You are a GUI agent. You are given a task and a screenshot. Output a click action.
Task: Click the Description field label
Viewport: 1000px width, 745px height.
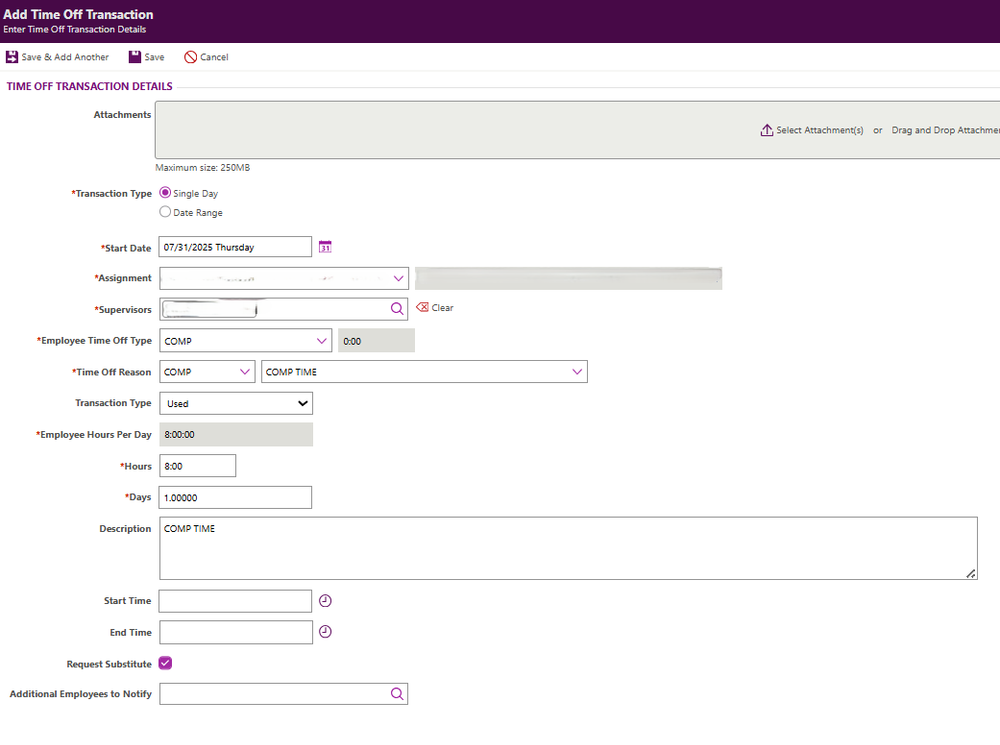point(125,529)
